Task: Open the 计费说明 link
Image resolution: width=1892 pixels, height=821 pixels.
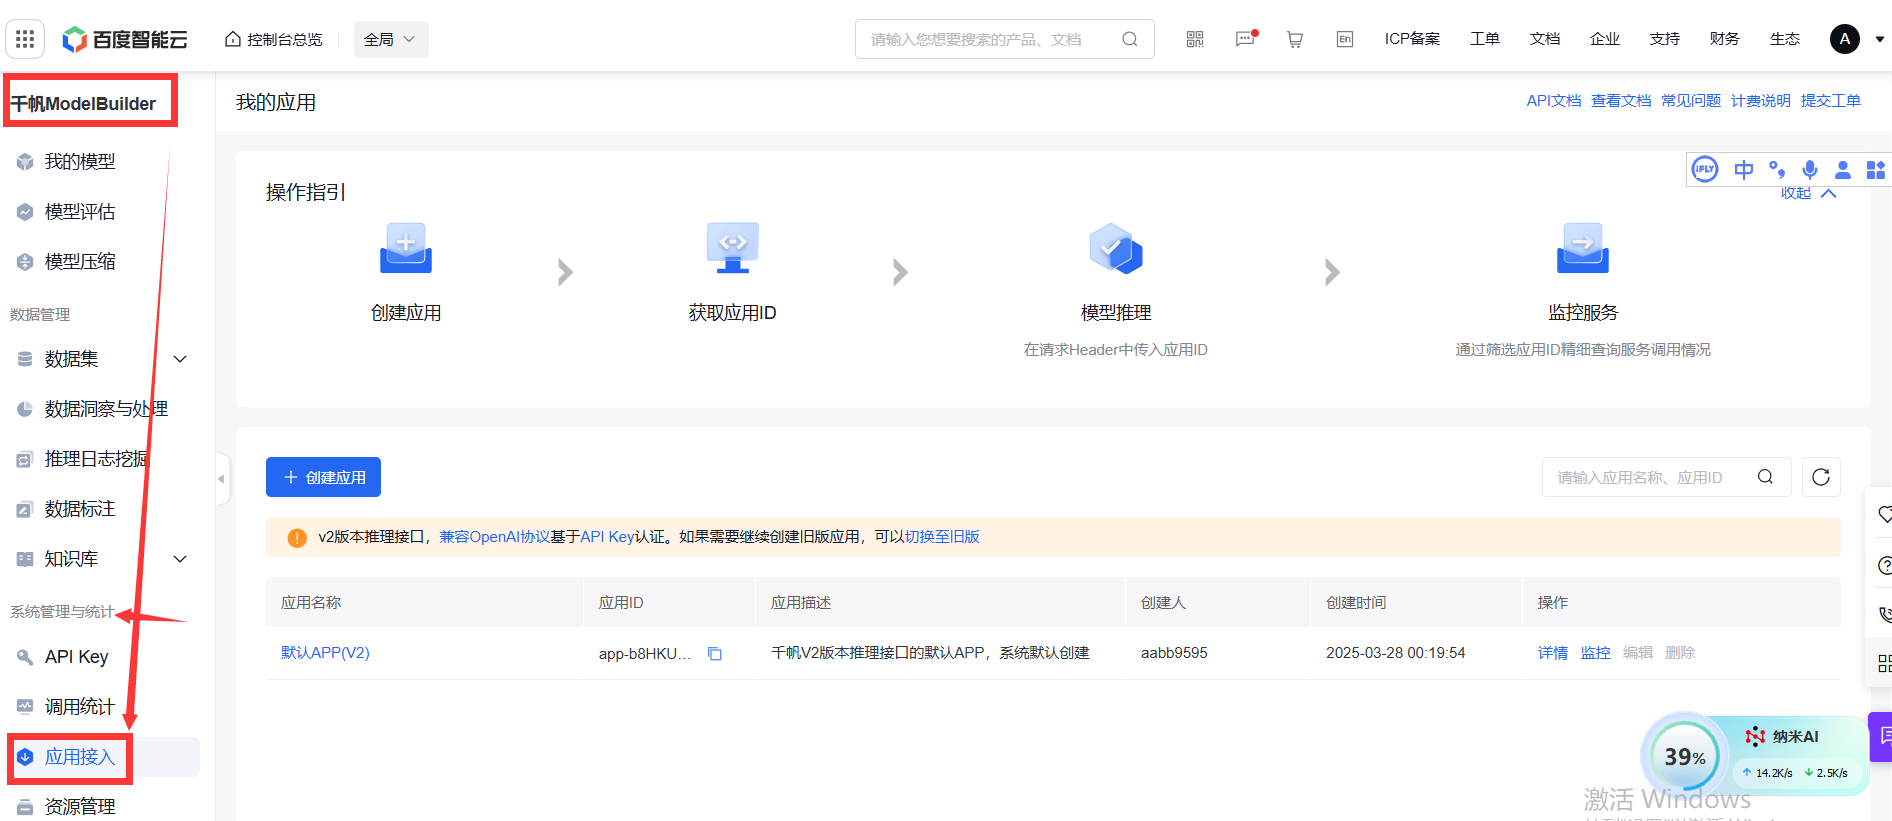Action: point(1761,101)
